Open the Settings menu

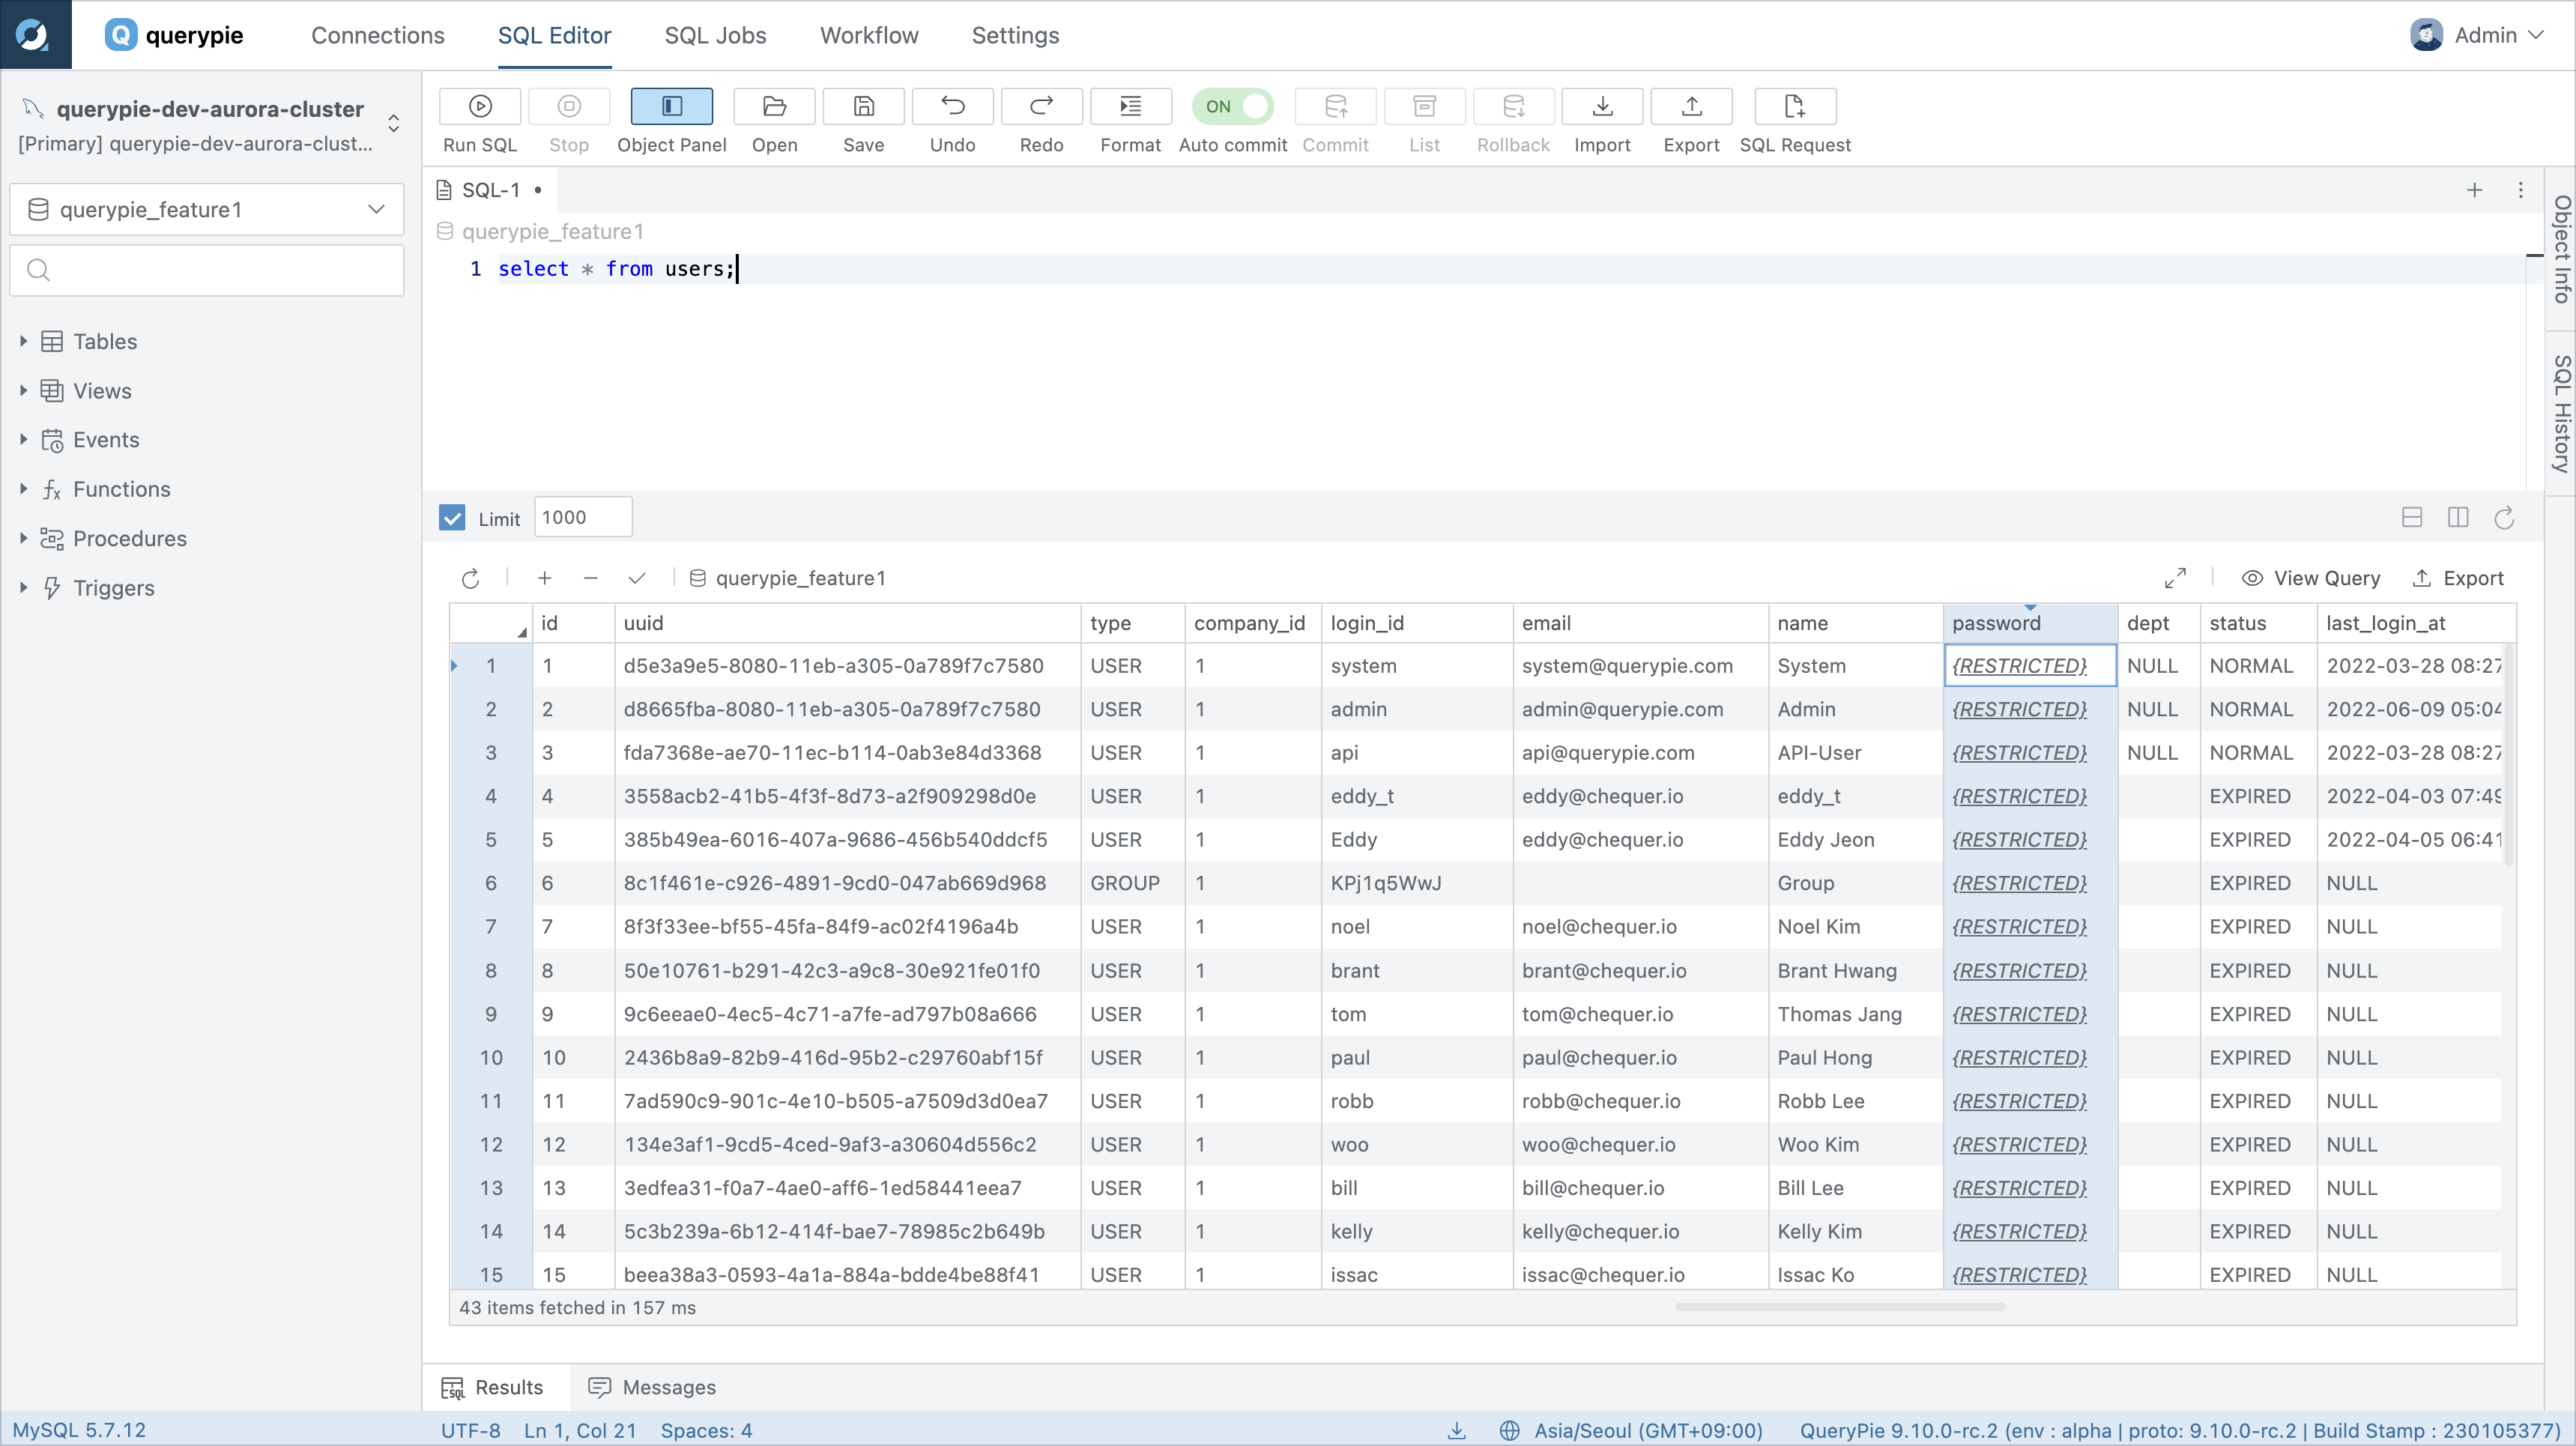click(x=1015, y=35)
